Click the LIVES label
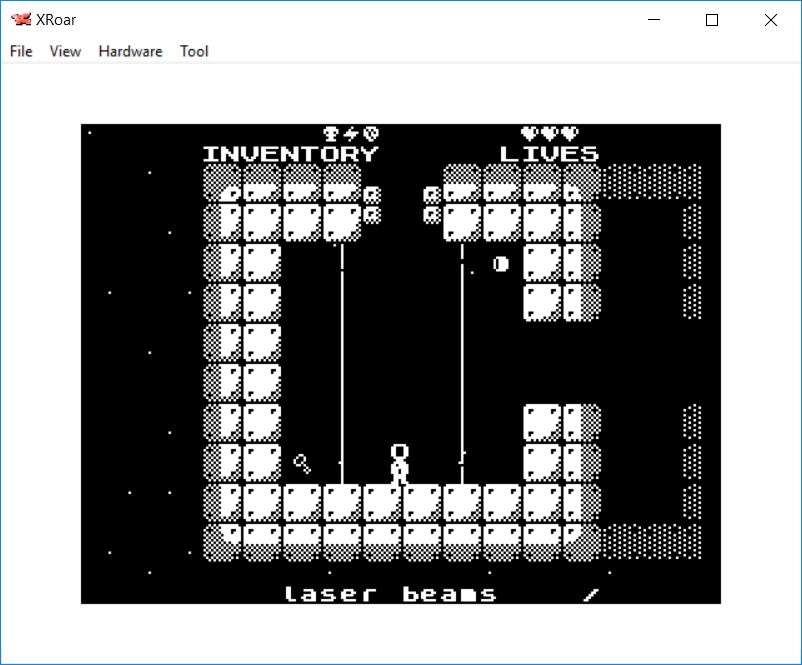The height and width of the screenshot is (665, 802). click(x=549, y=154)
